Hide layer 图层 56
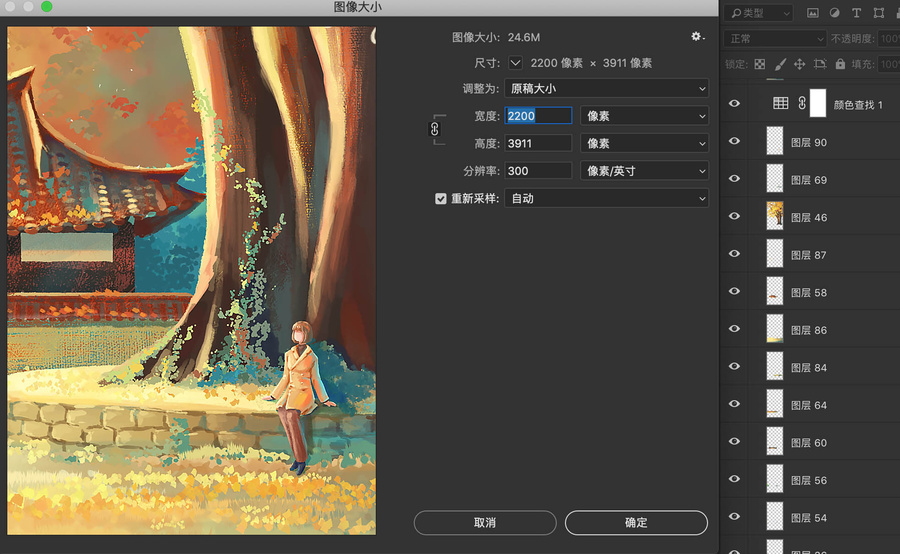900x554 pixels. tap(734, 479)
